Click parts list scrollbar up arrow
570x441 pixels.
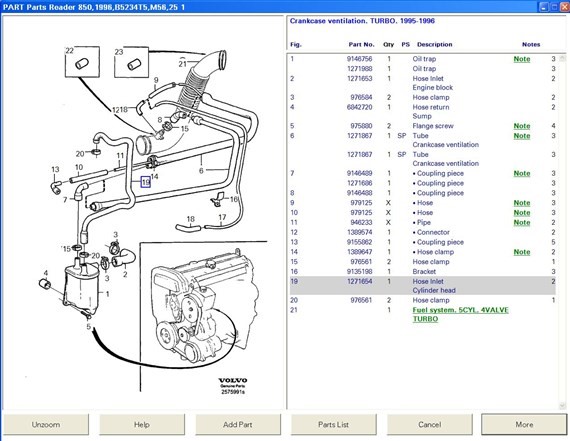tap(562, 58)
